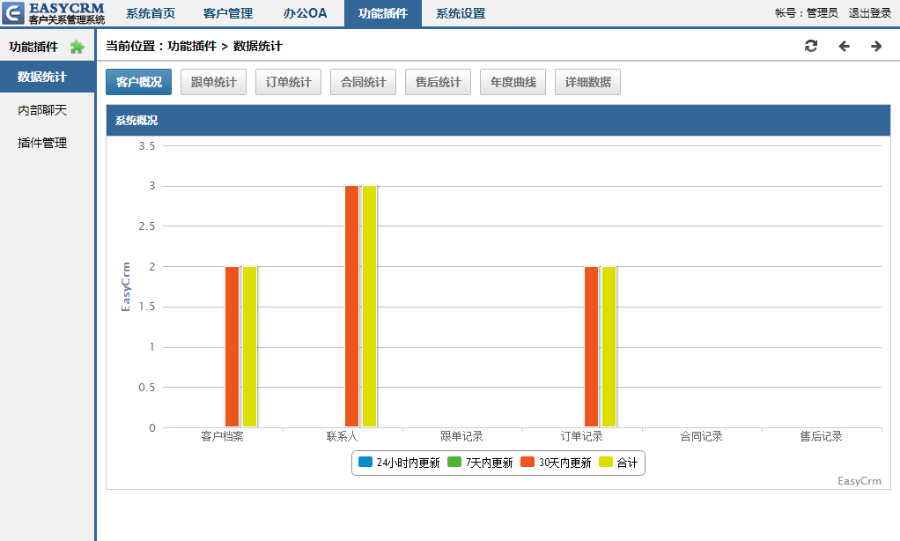900x541 pixels.
Task: Click the green plugin puzzle icon
Action: (77, 47)
